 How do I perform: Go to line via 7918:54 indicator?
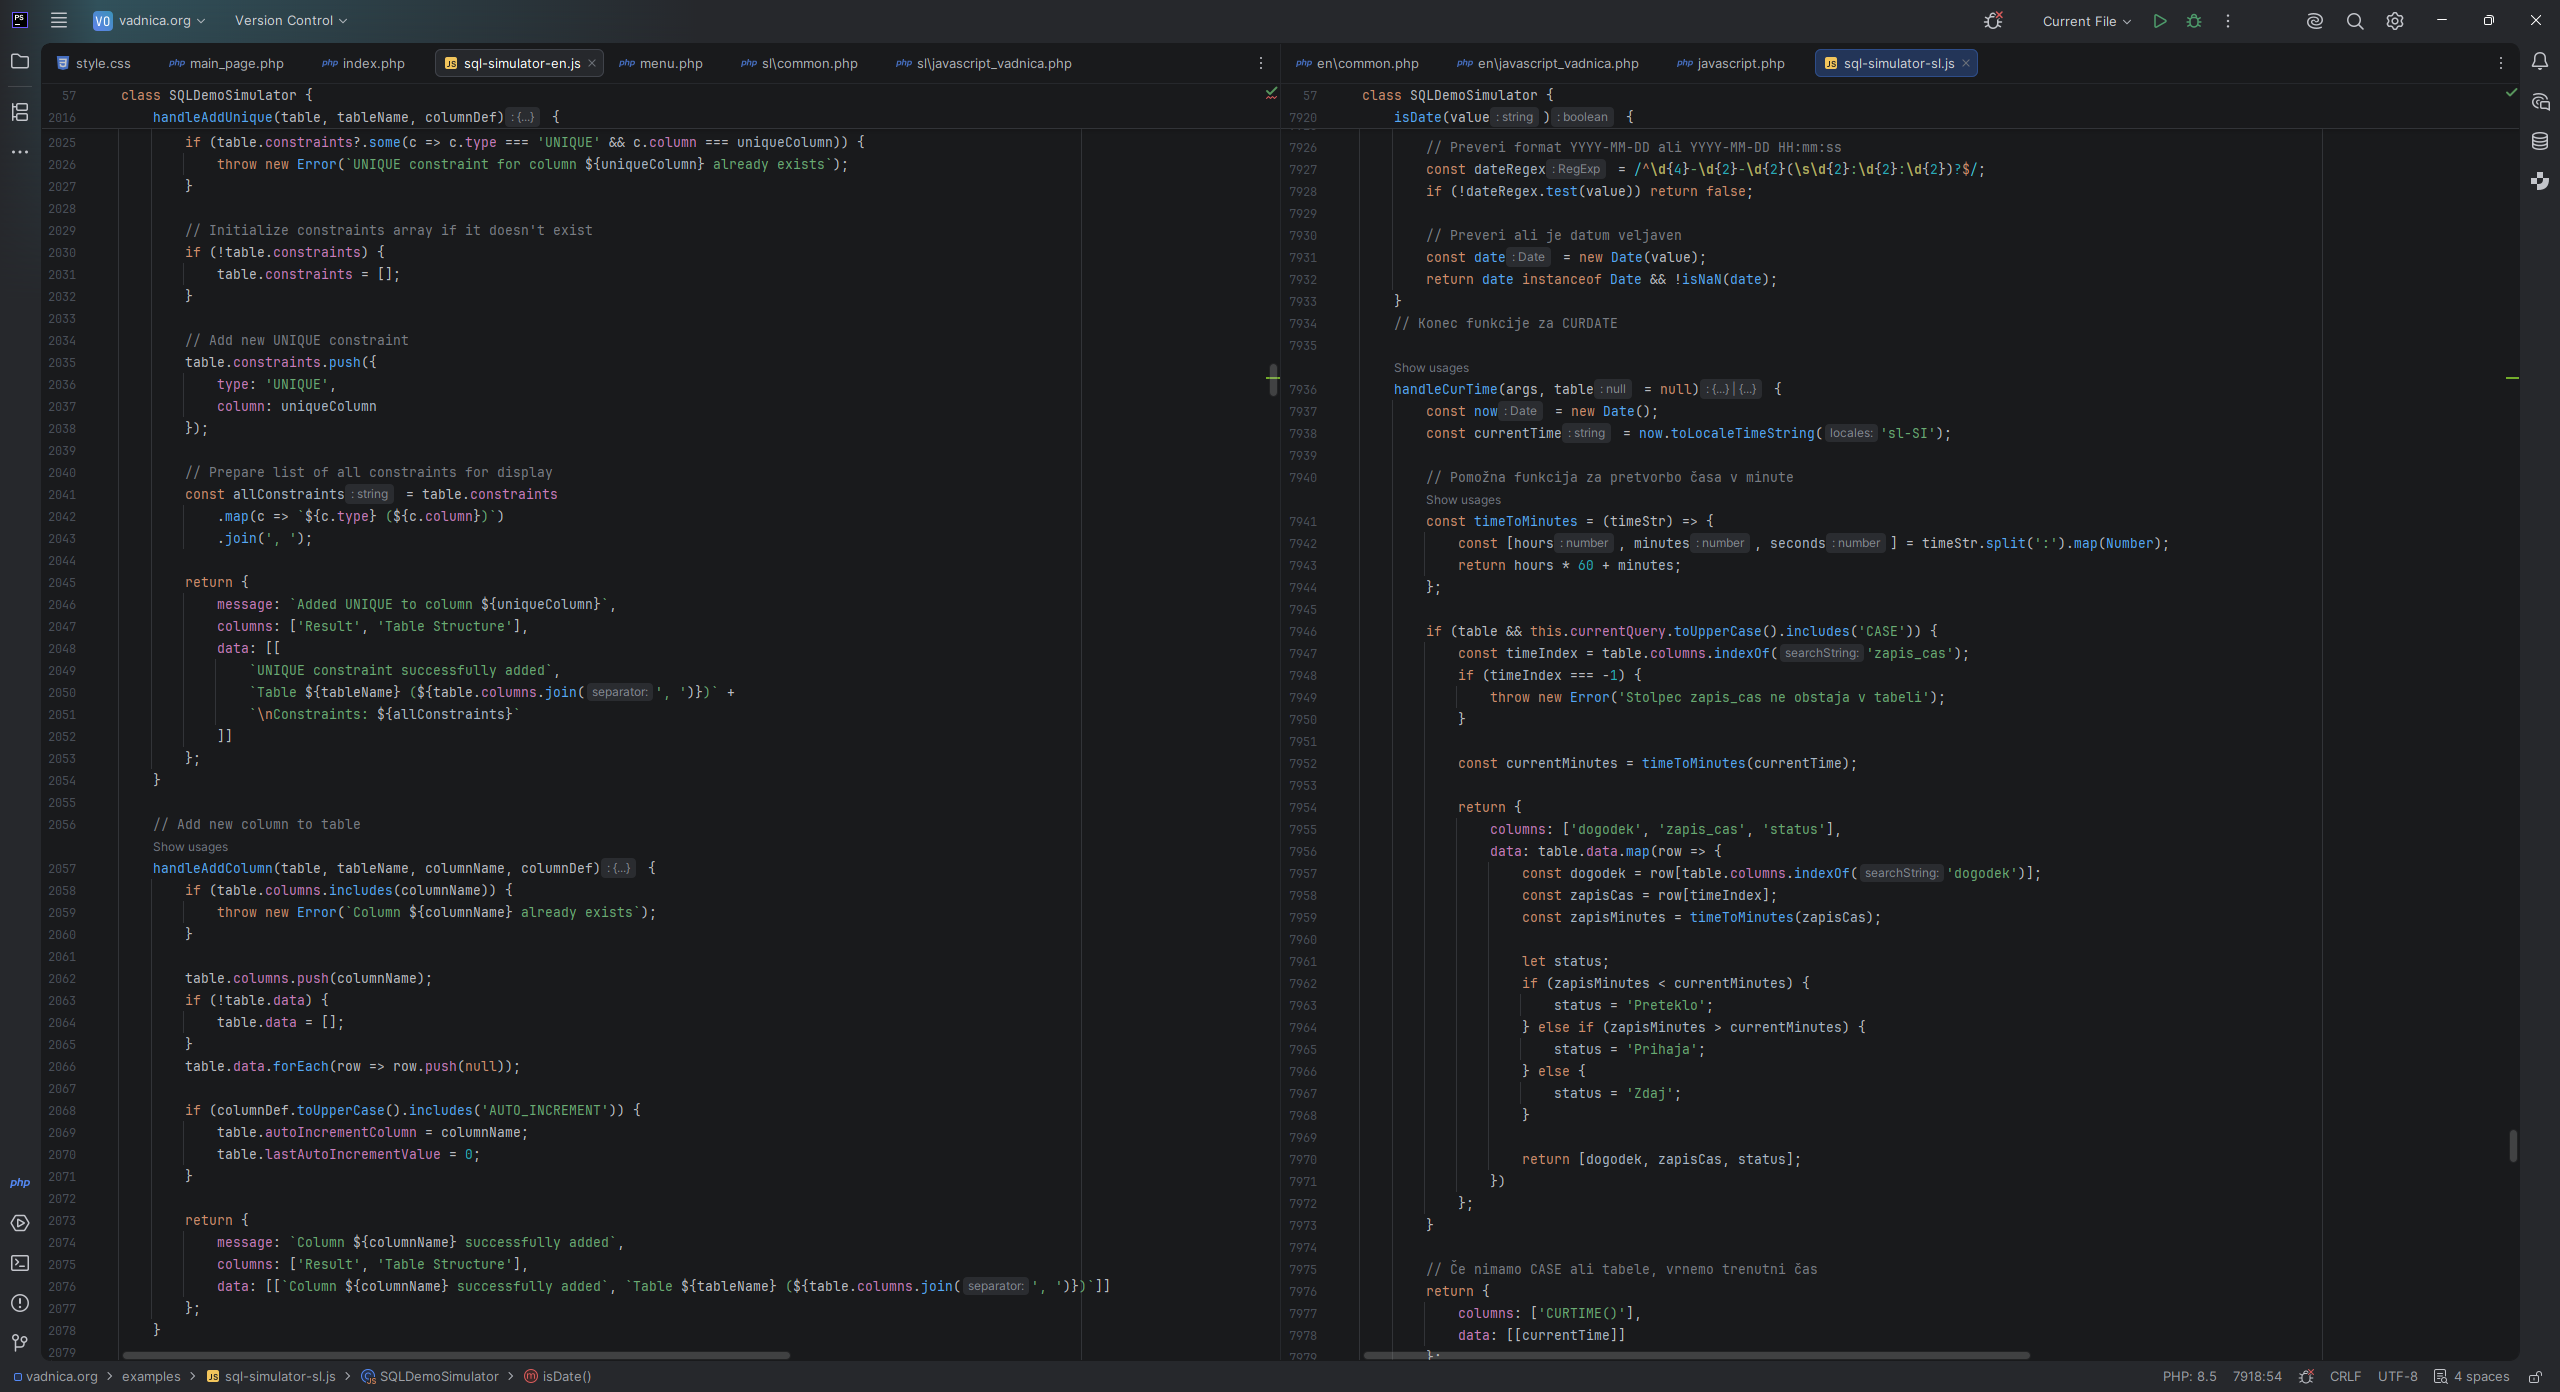pyautogui.click(x=2257, y=1377)
